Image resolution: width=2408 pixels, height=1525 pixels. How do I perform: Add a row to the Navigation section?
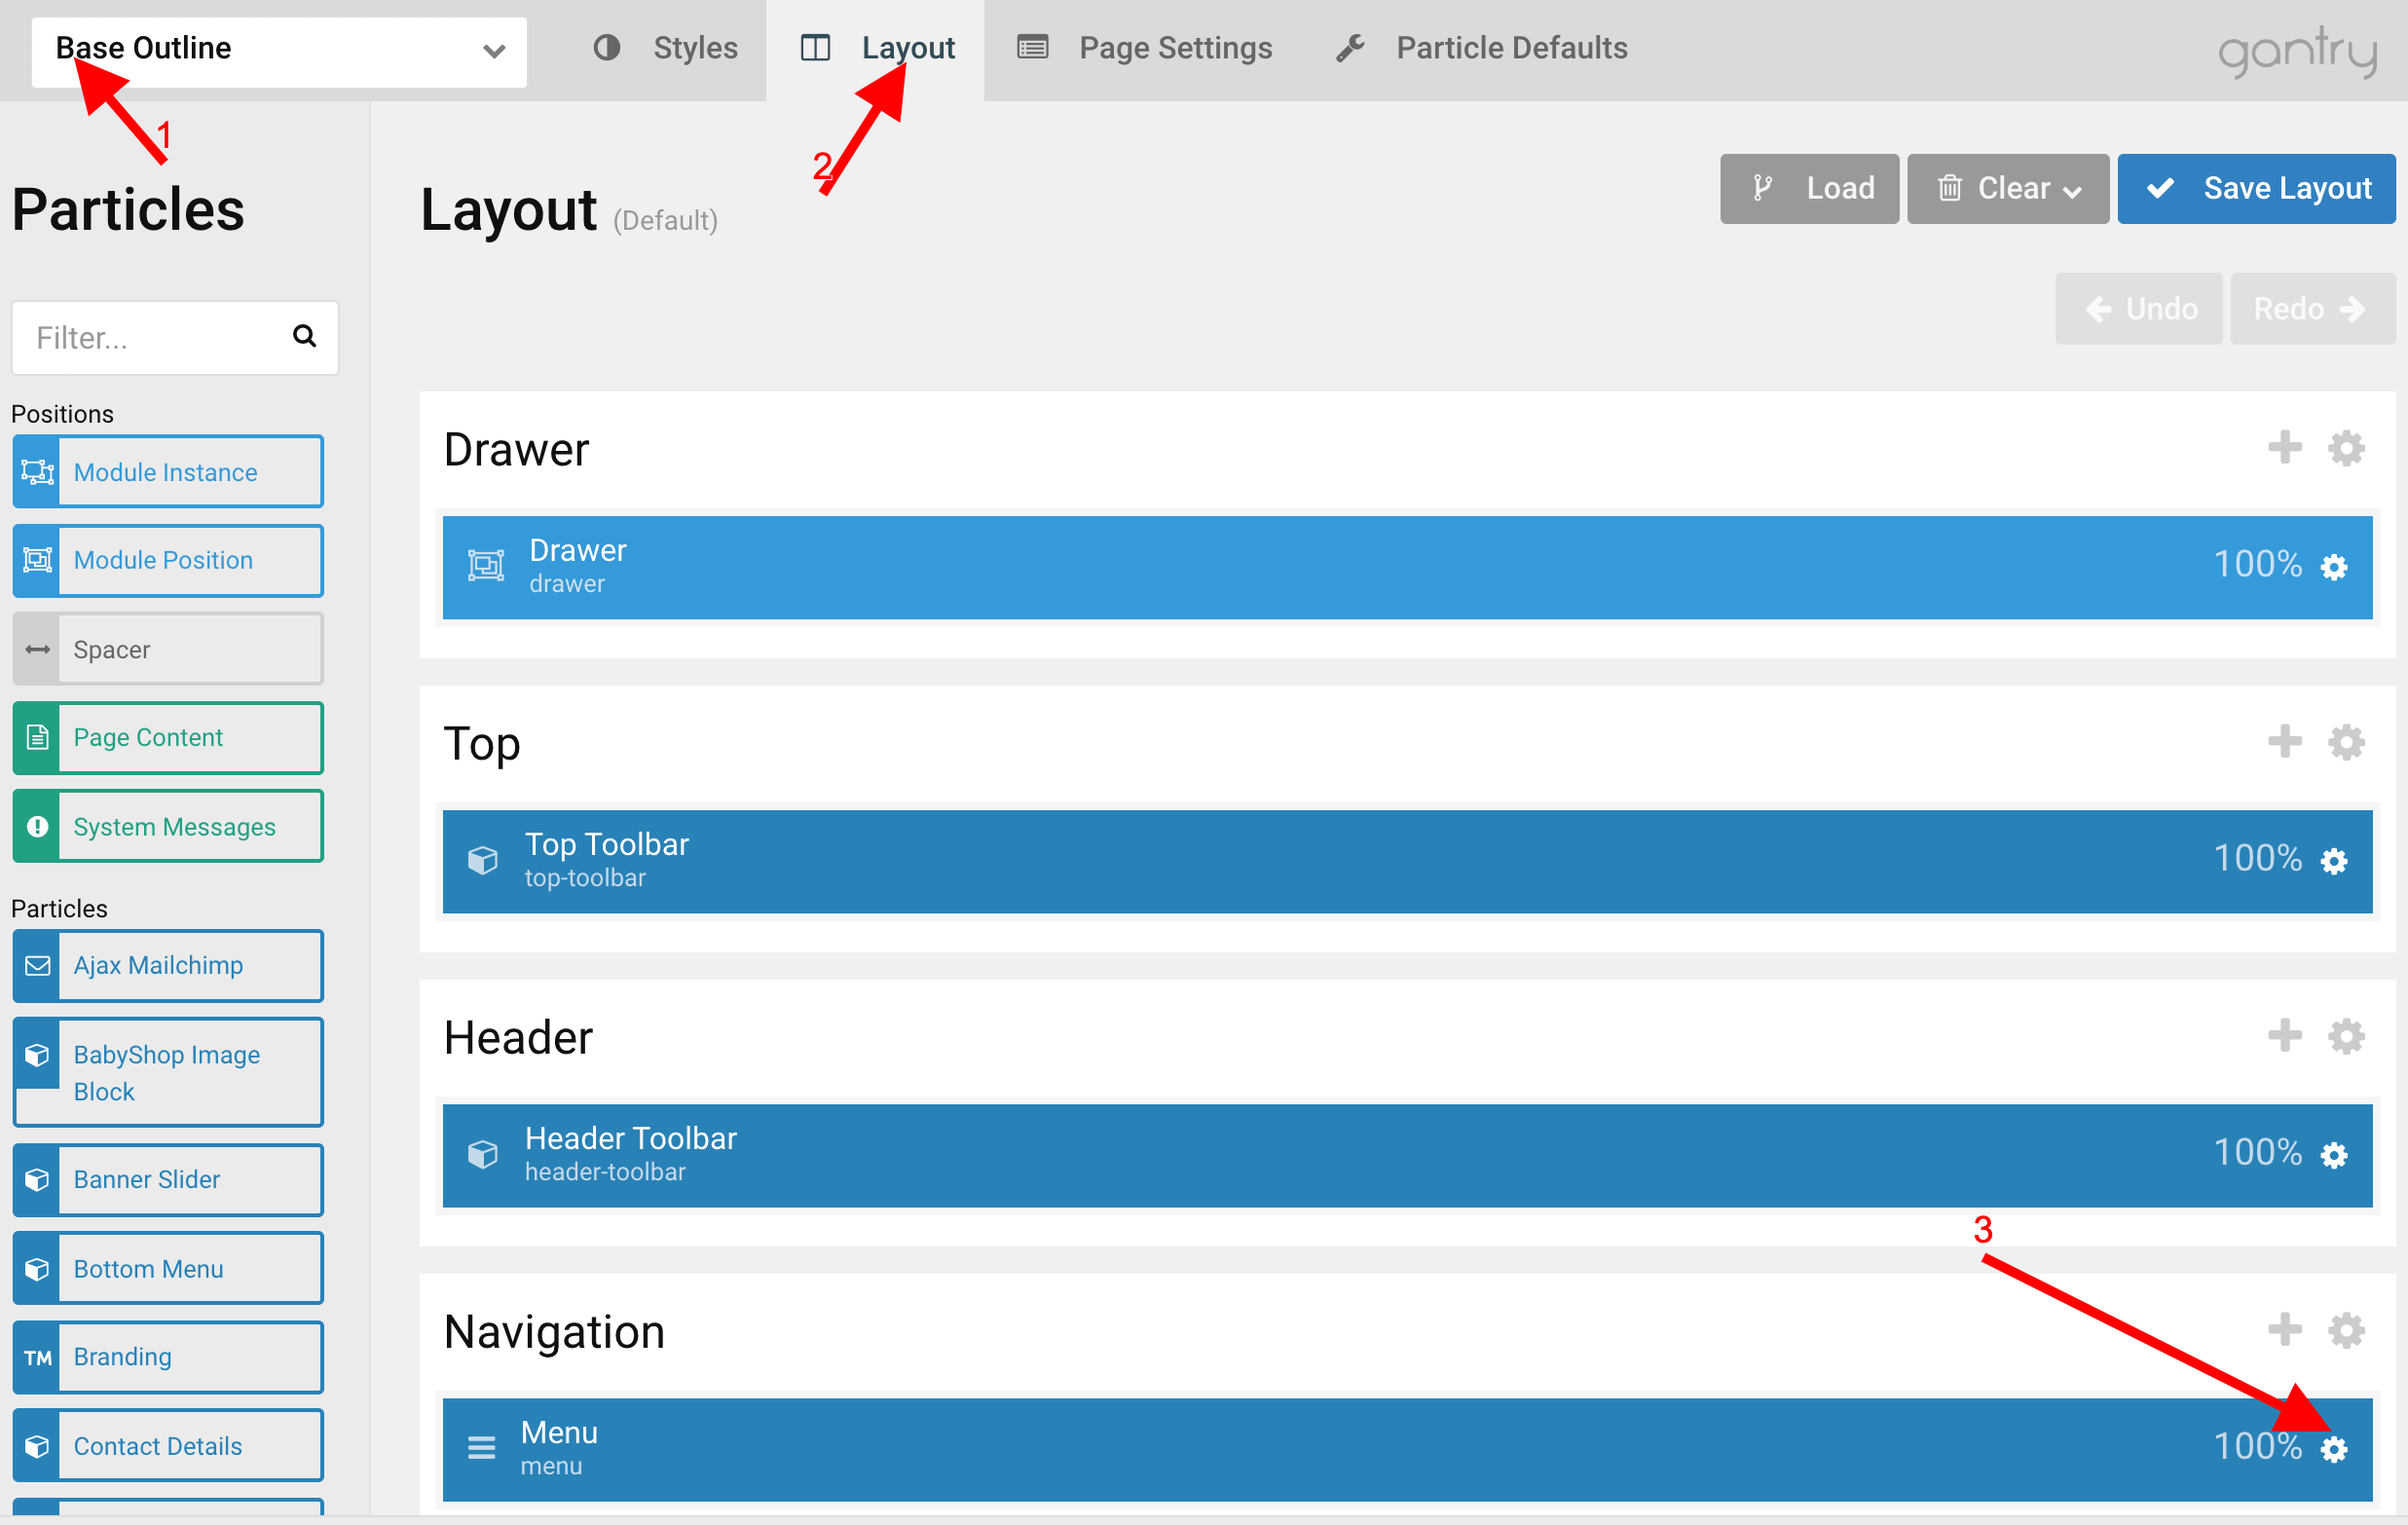tap(2284, 1330)
